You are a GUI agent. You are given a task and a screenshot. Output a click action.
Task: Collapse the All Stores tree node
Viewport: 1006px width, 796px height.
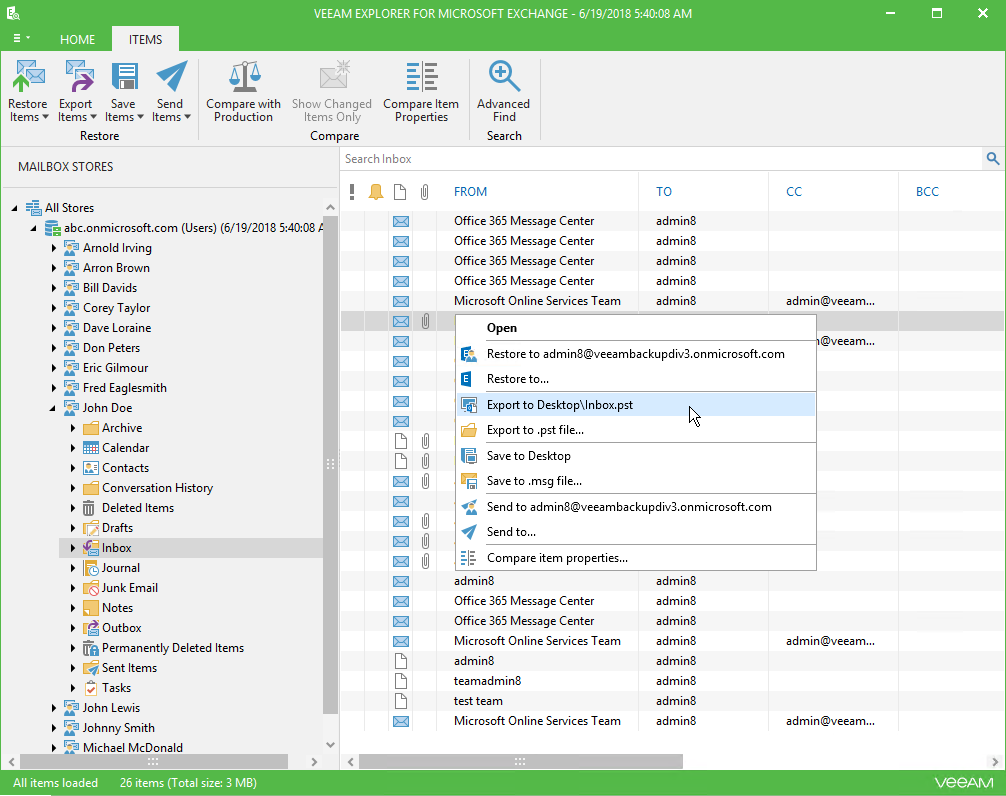pos(15,208)
